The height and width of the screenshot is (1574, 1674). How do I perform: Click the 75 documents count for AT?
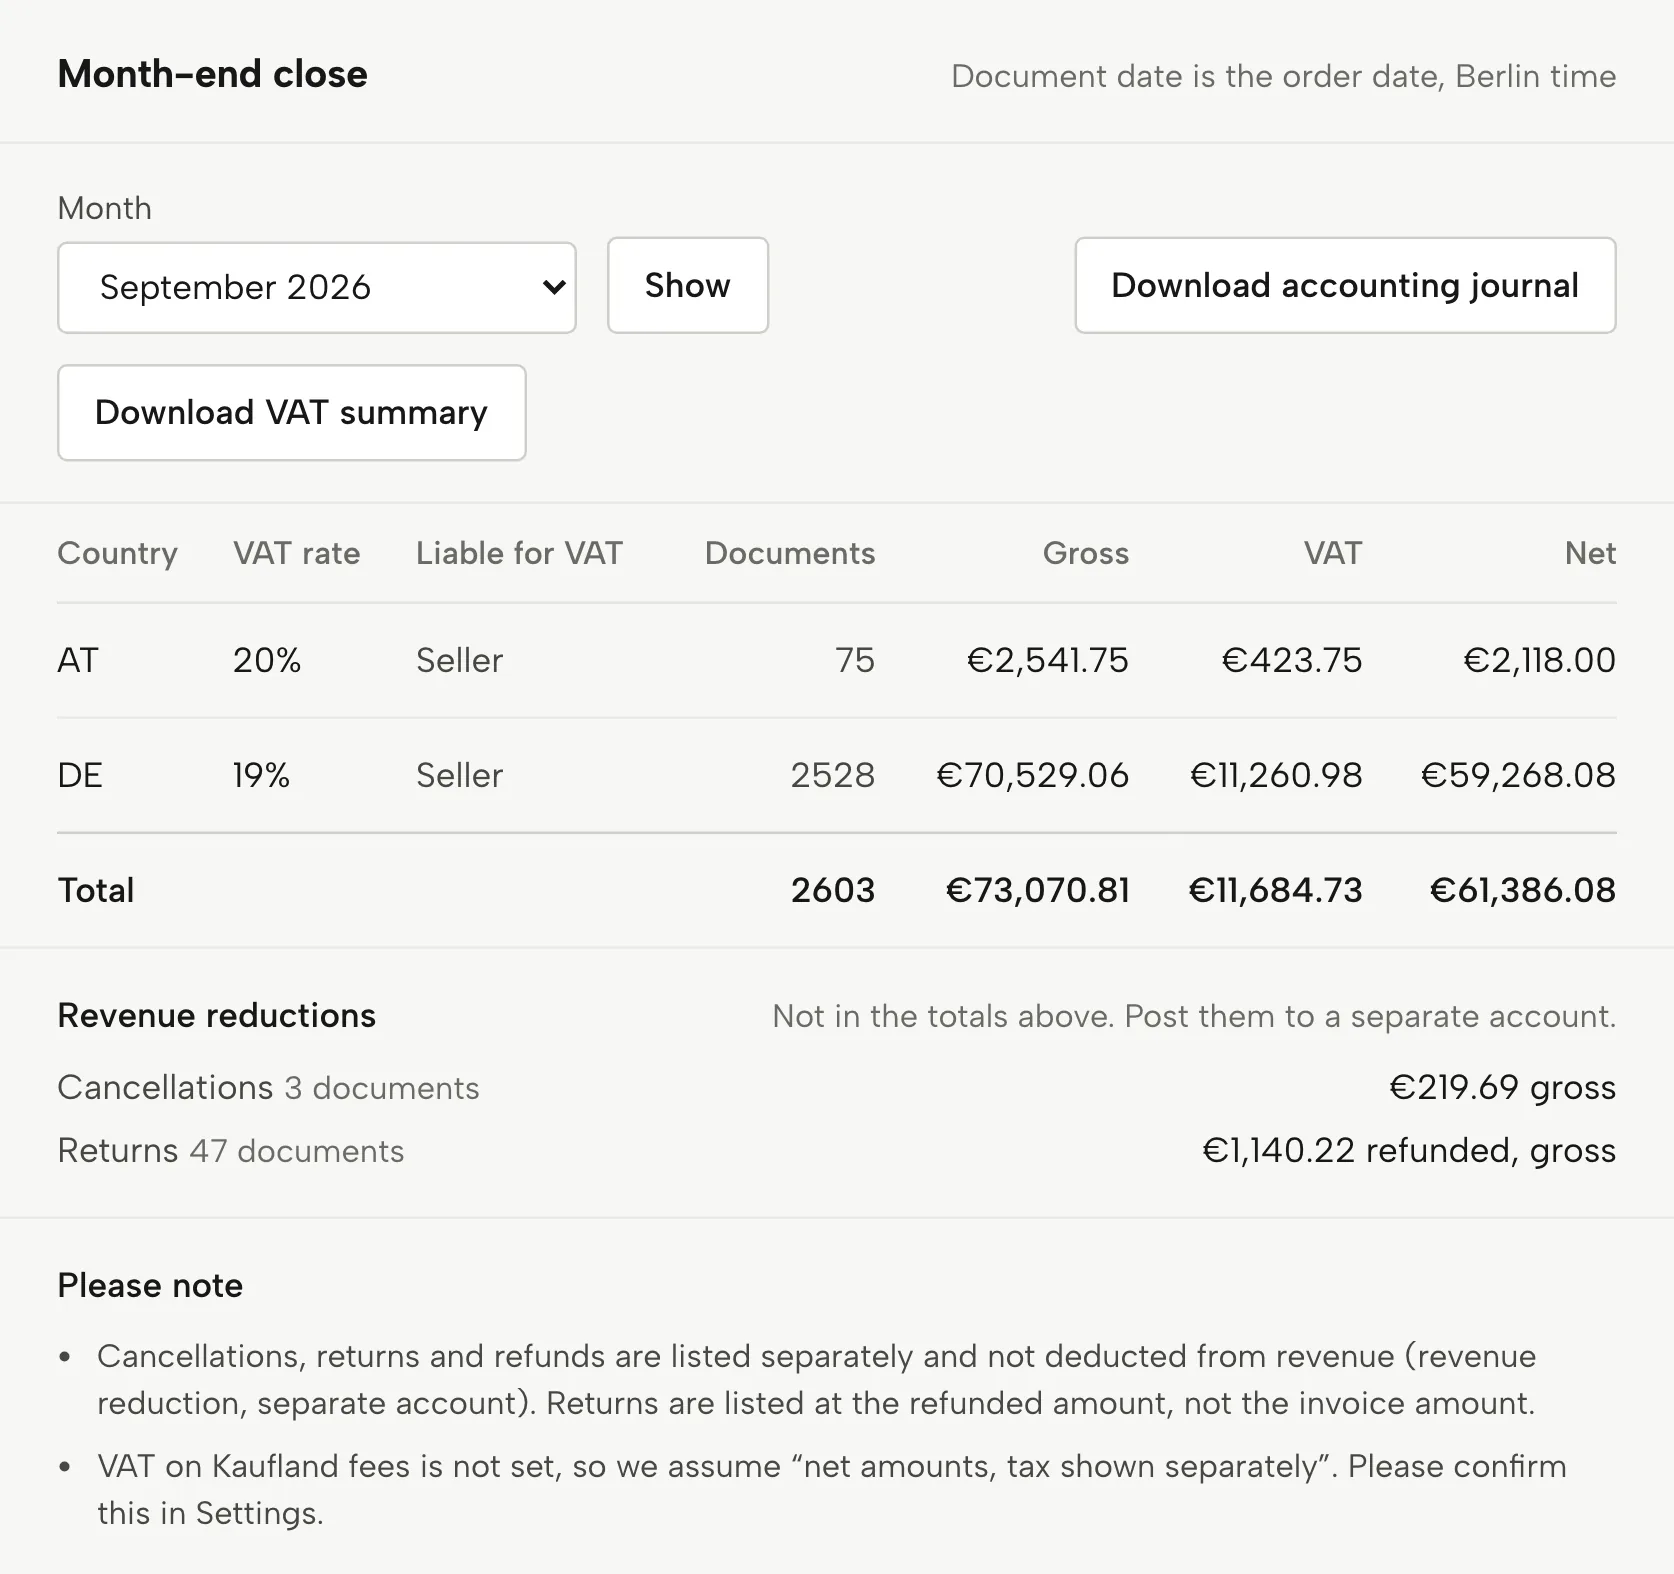[855, 660]
